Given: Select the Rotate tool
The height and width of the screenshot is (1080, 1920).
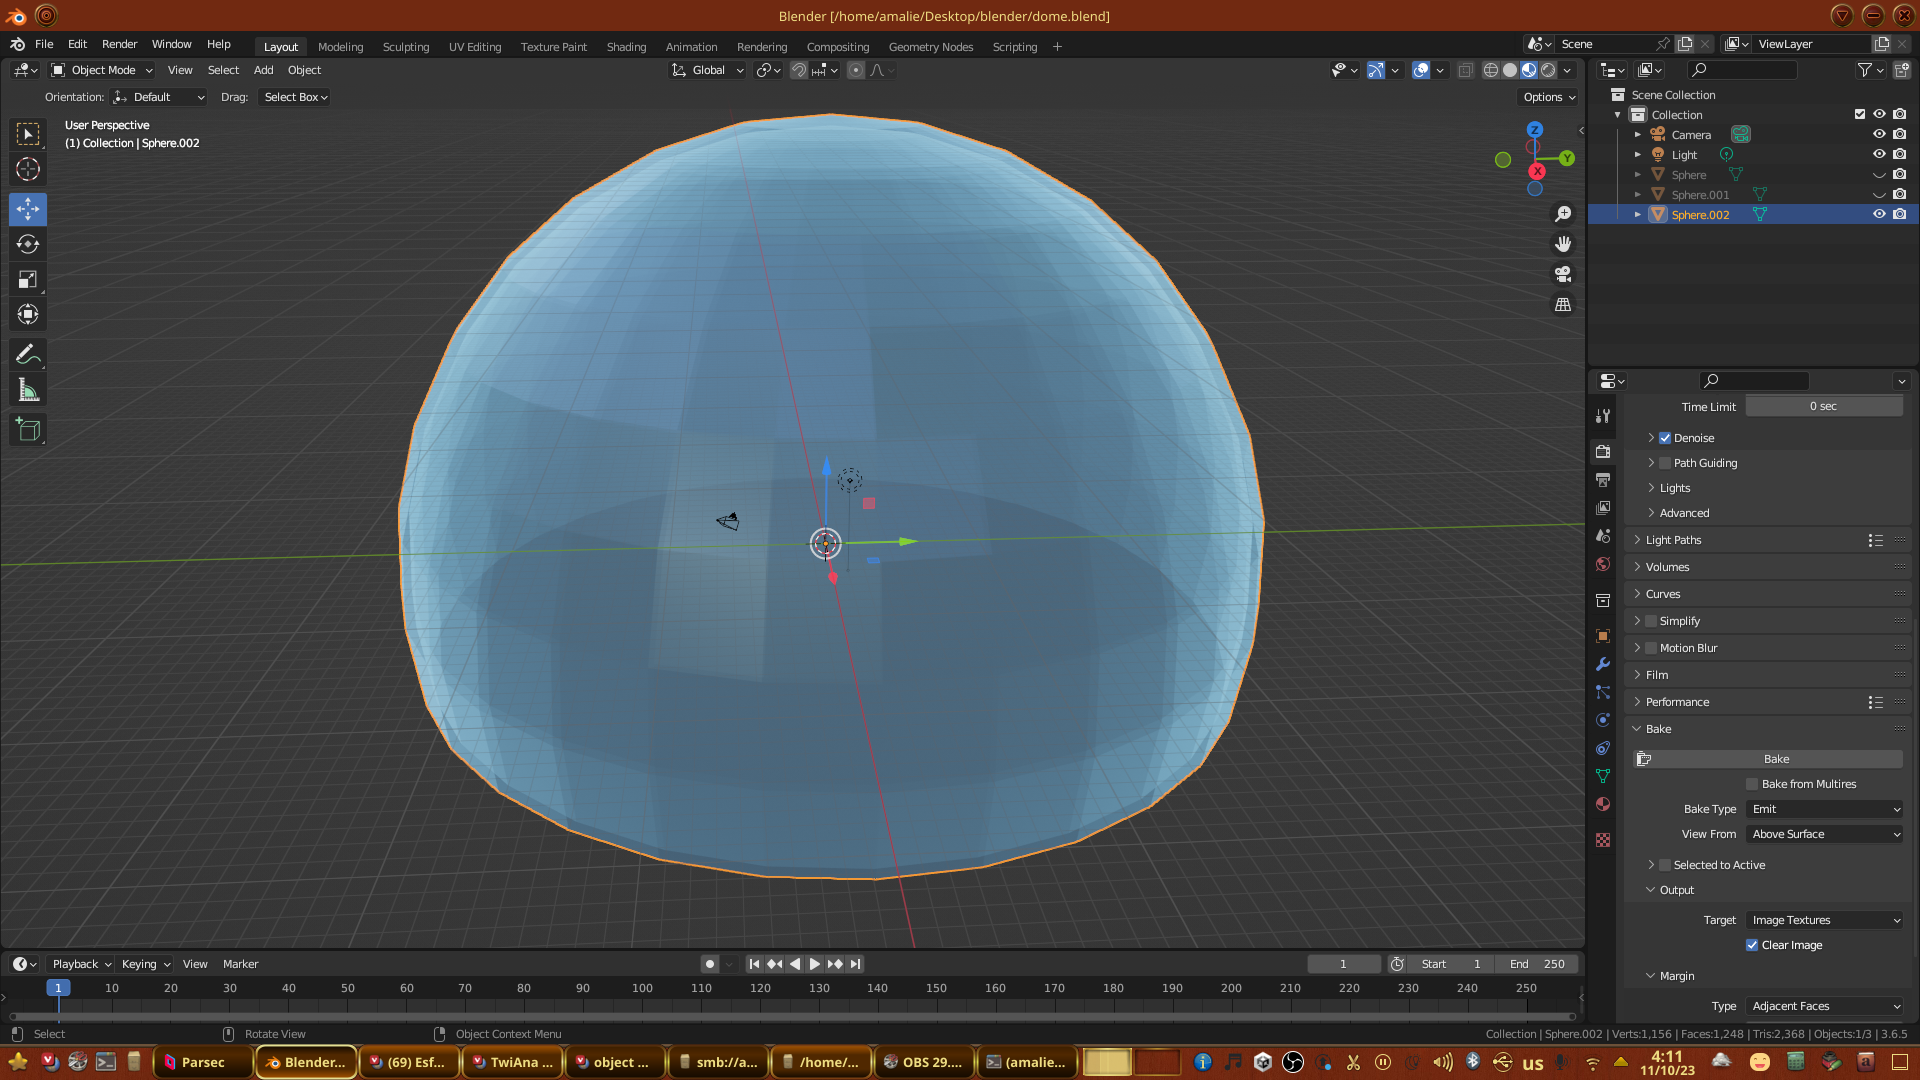Looking at the screenshot, I should coord(28,245).
